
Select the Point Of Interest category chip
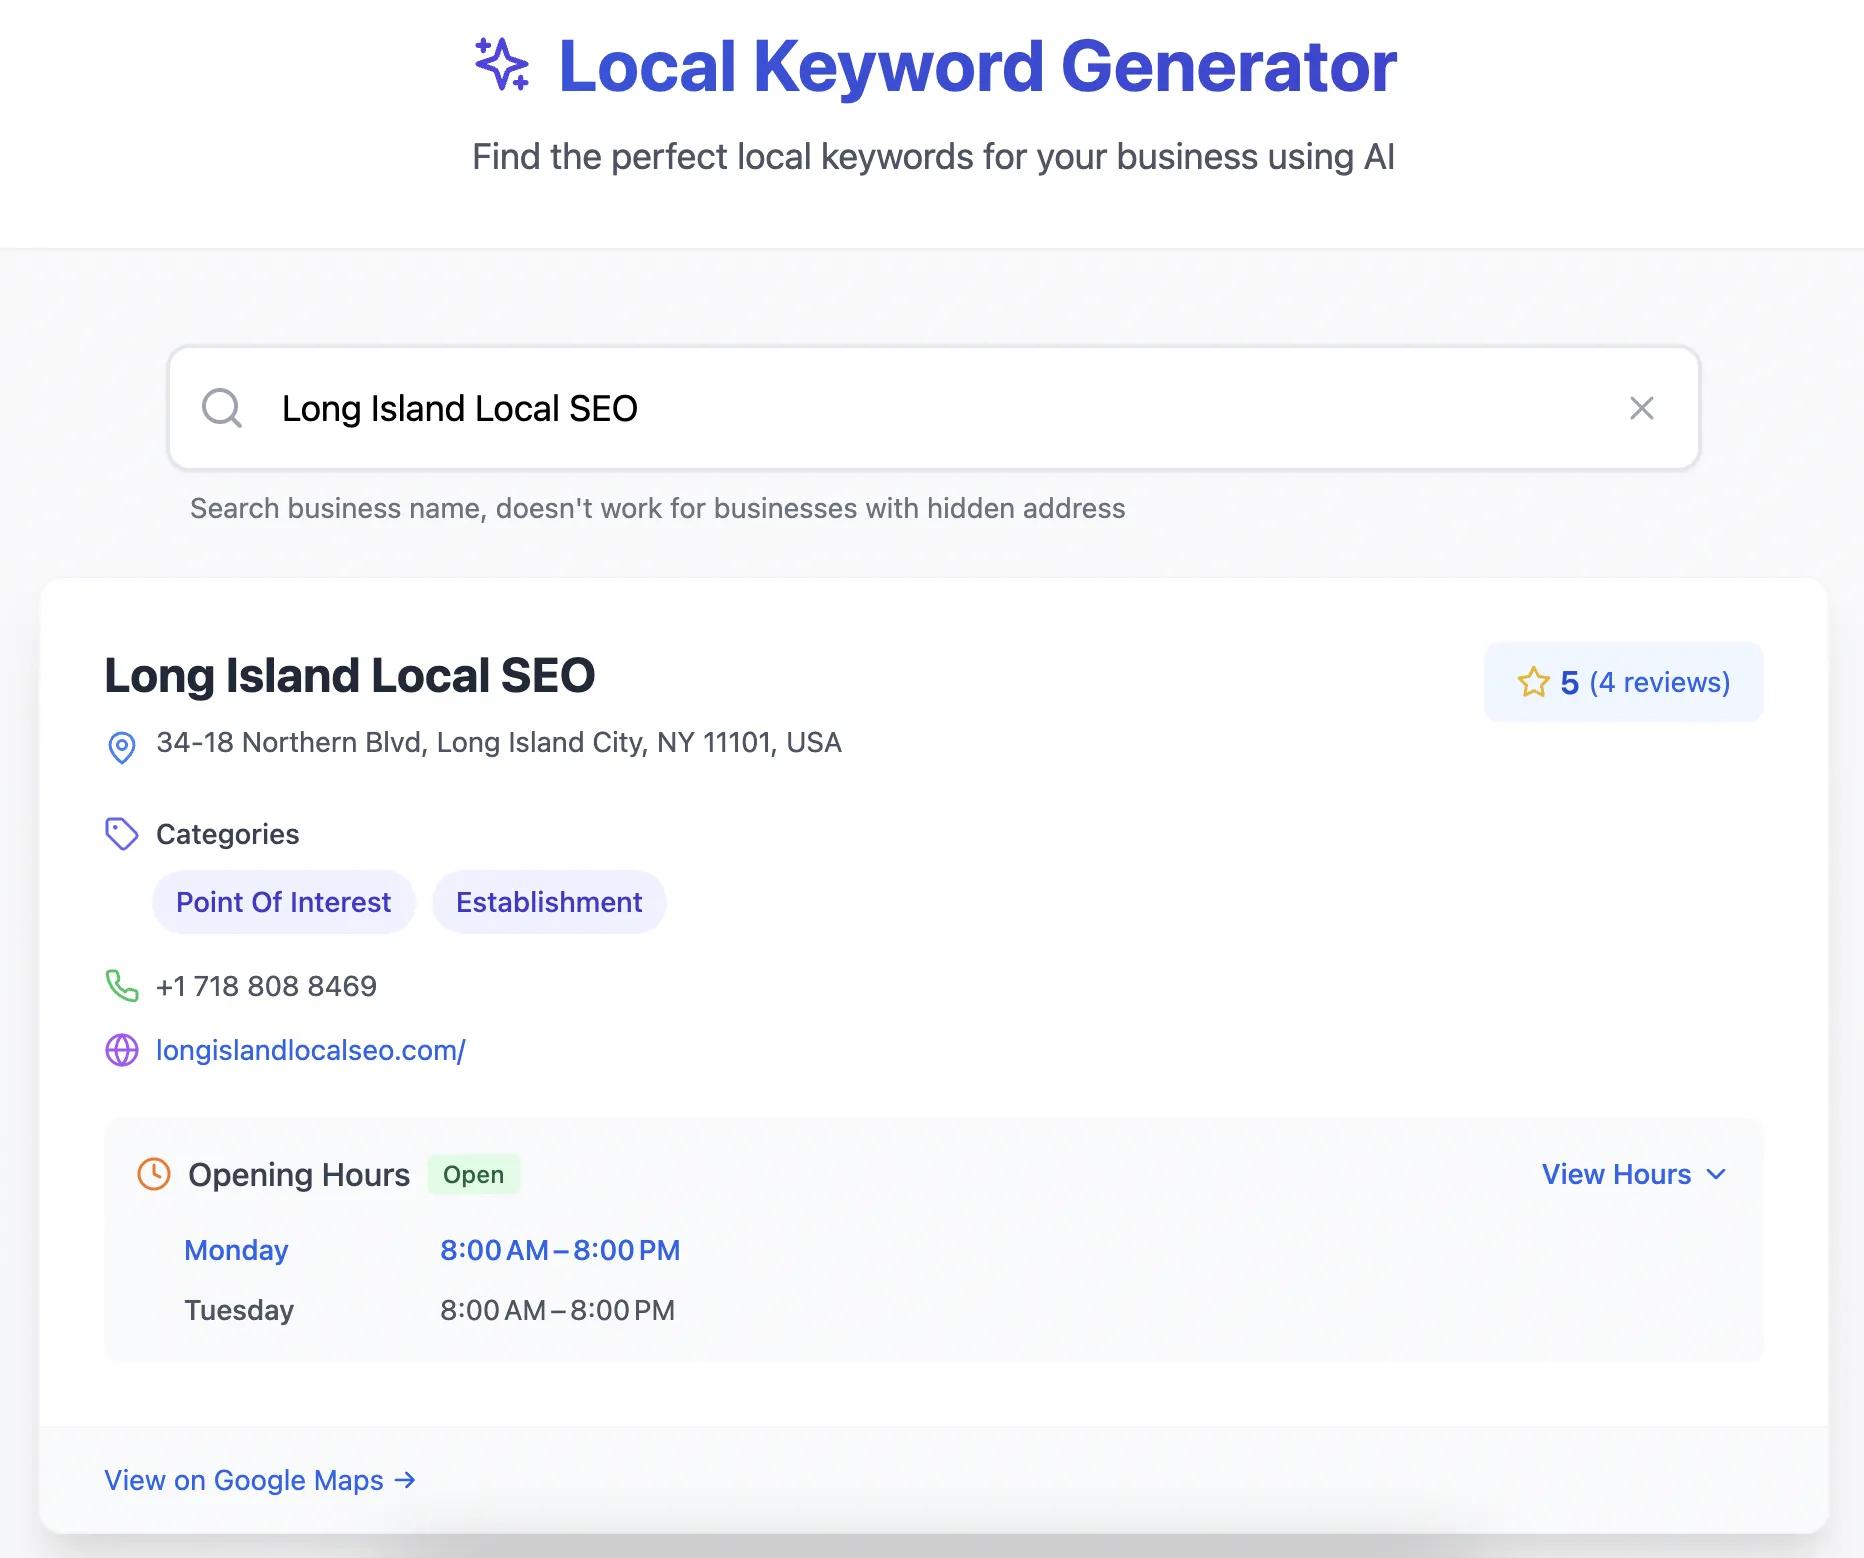(283, 902)
